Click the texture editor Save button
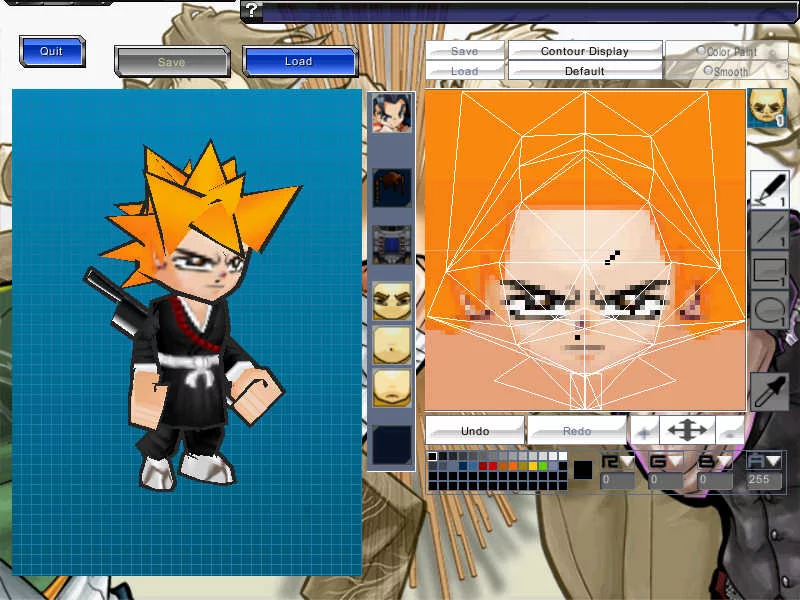Screen dimensions: 800x600 pyautogui.click(x=464, y=51)
